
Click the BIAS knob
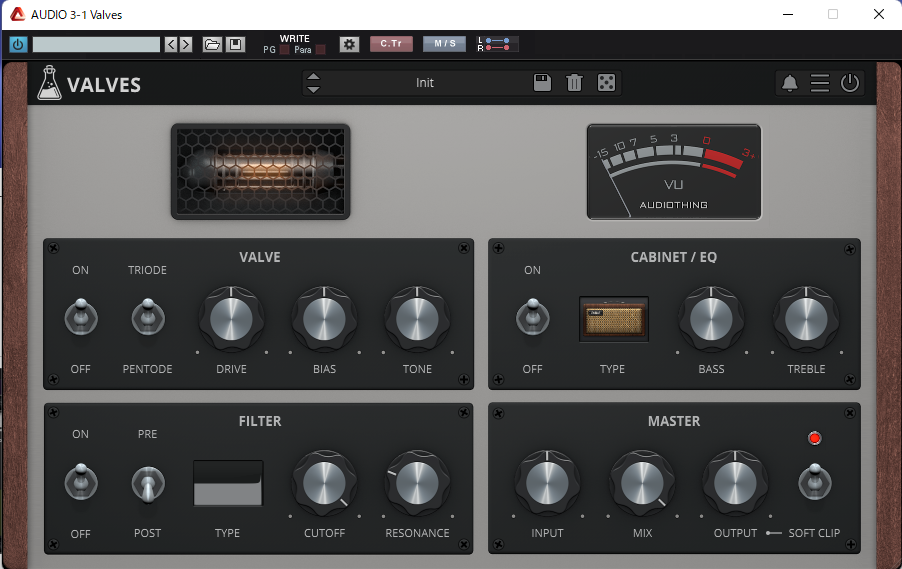point(324,319)
